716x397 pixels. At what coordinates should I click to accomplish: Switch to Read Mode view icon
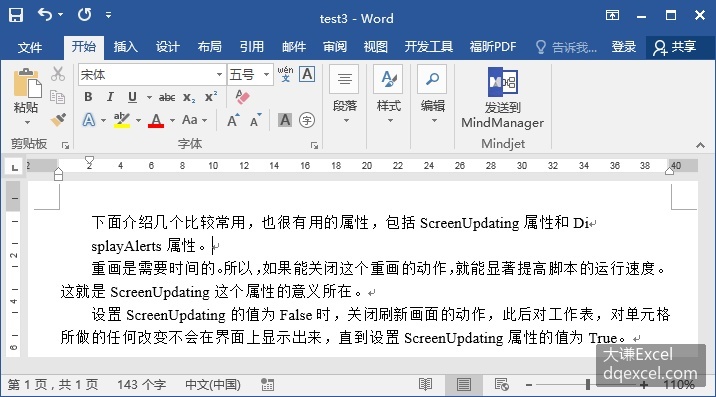coord(426,385)
